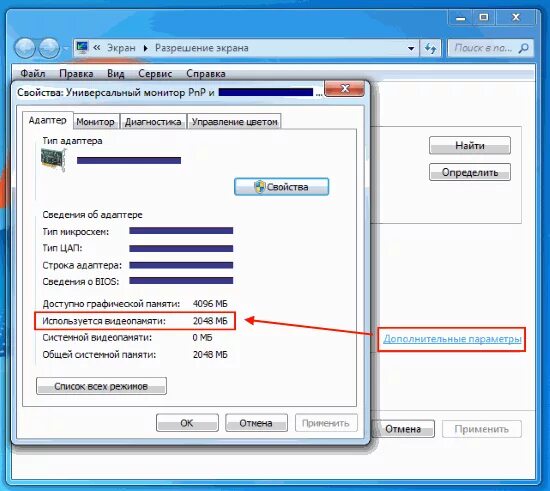
Task: Open the Сервис menu
Action: [x=155, y=74]
